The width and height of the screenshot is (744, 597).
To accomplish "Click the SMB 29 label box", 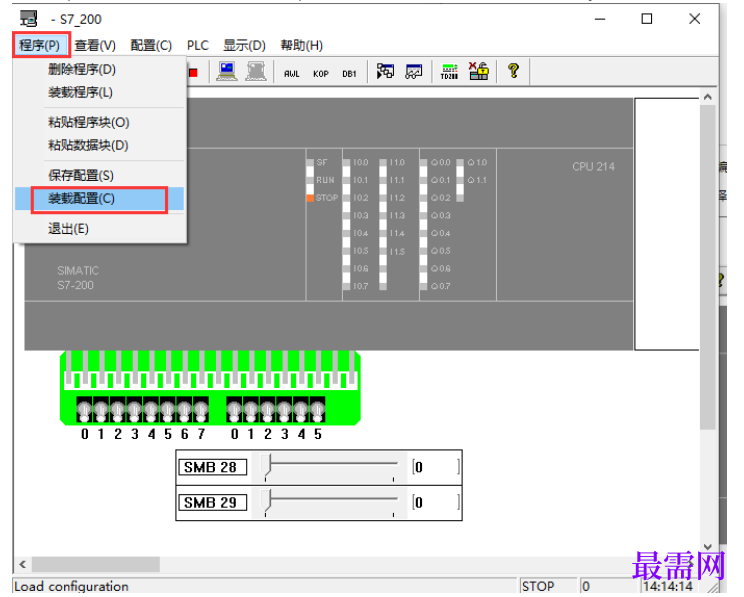I will (213, 502).
